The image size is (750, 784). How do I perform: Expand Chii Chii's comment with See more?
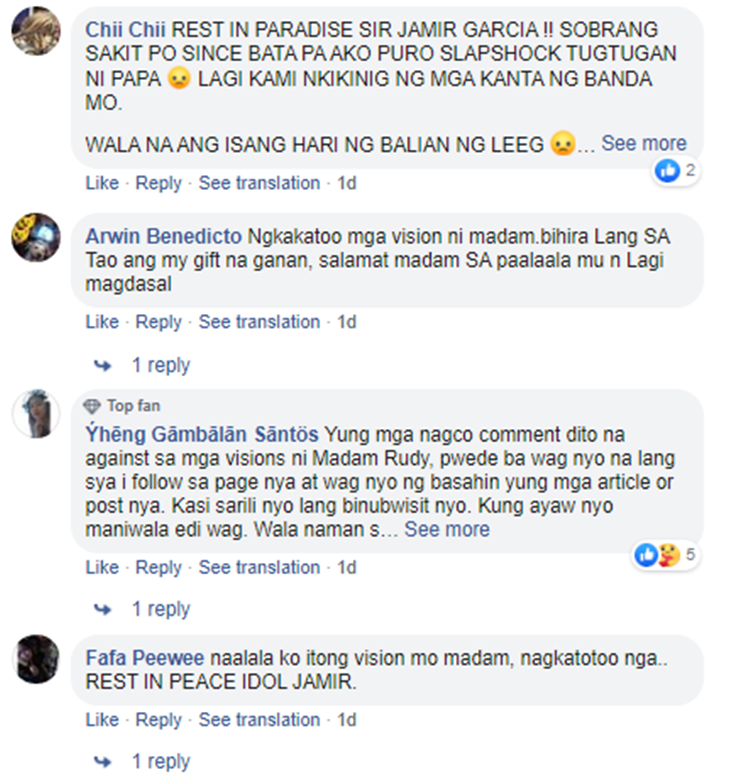tap(644, 144)
